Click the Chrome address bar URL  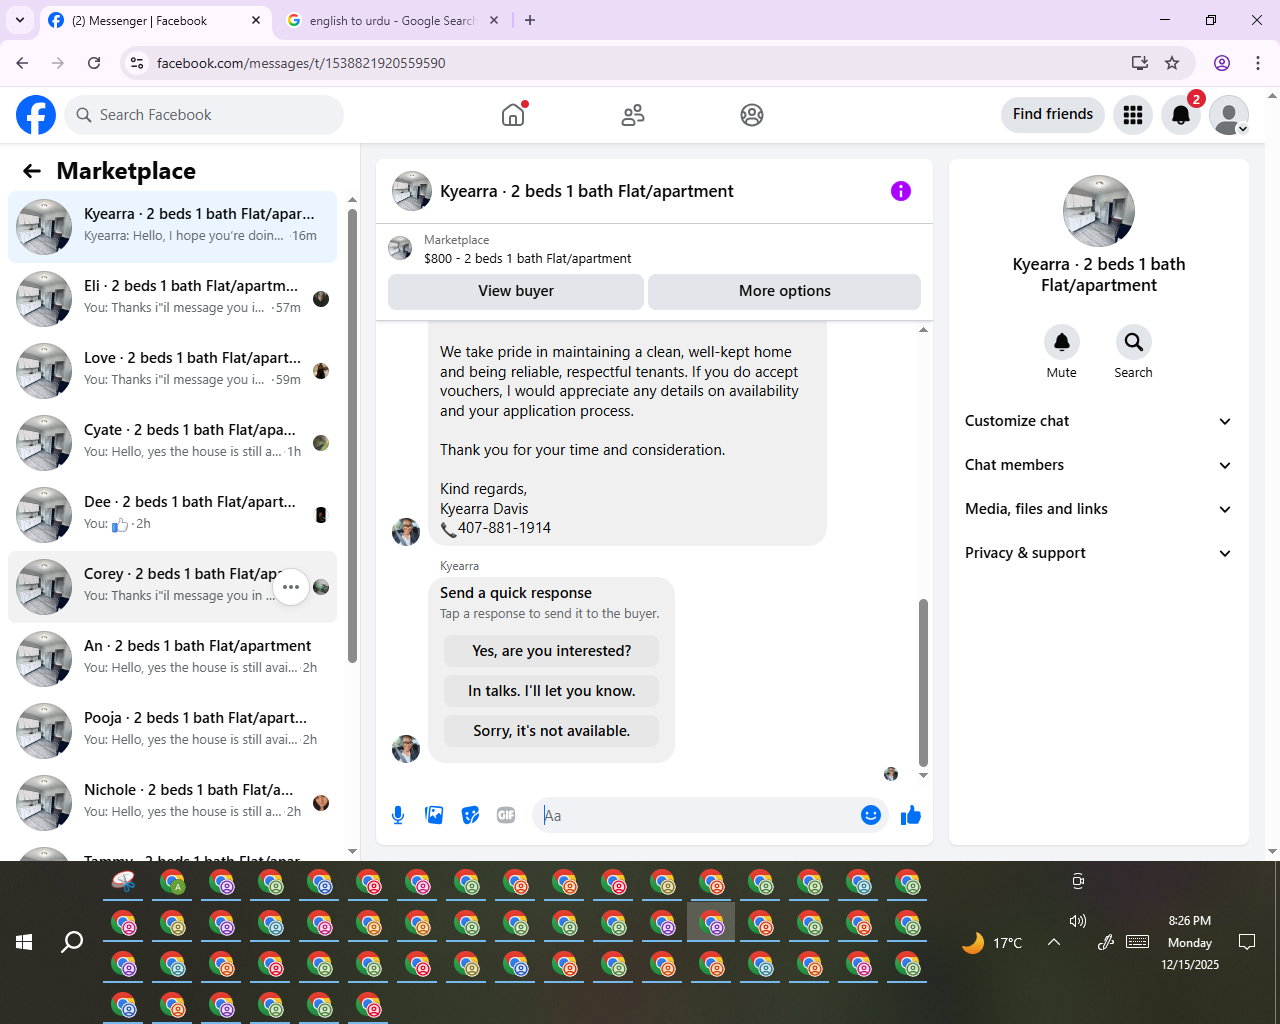click(301, 63)
